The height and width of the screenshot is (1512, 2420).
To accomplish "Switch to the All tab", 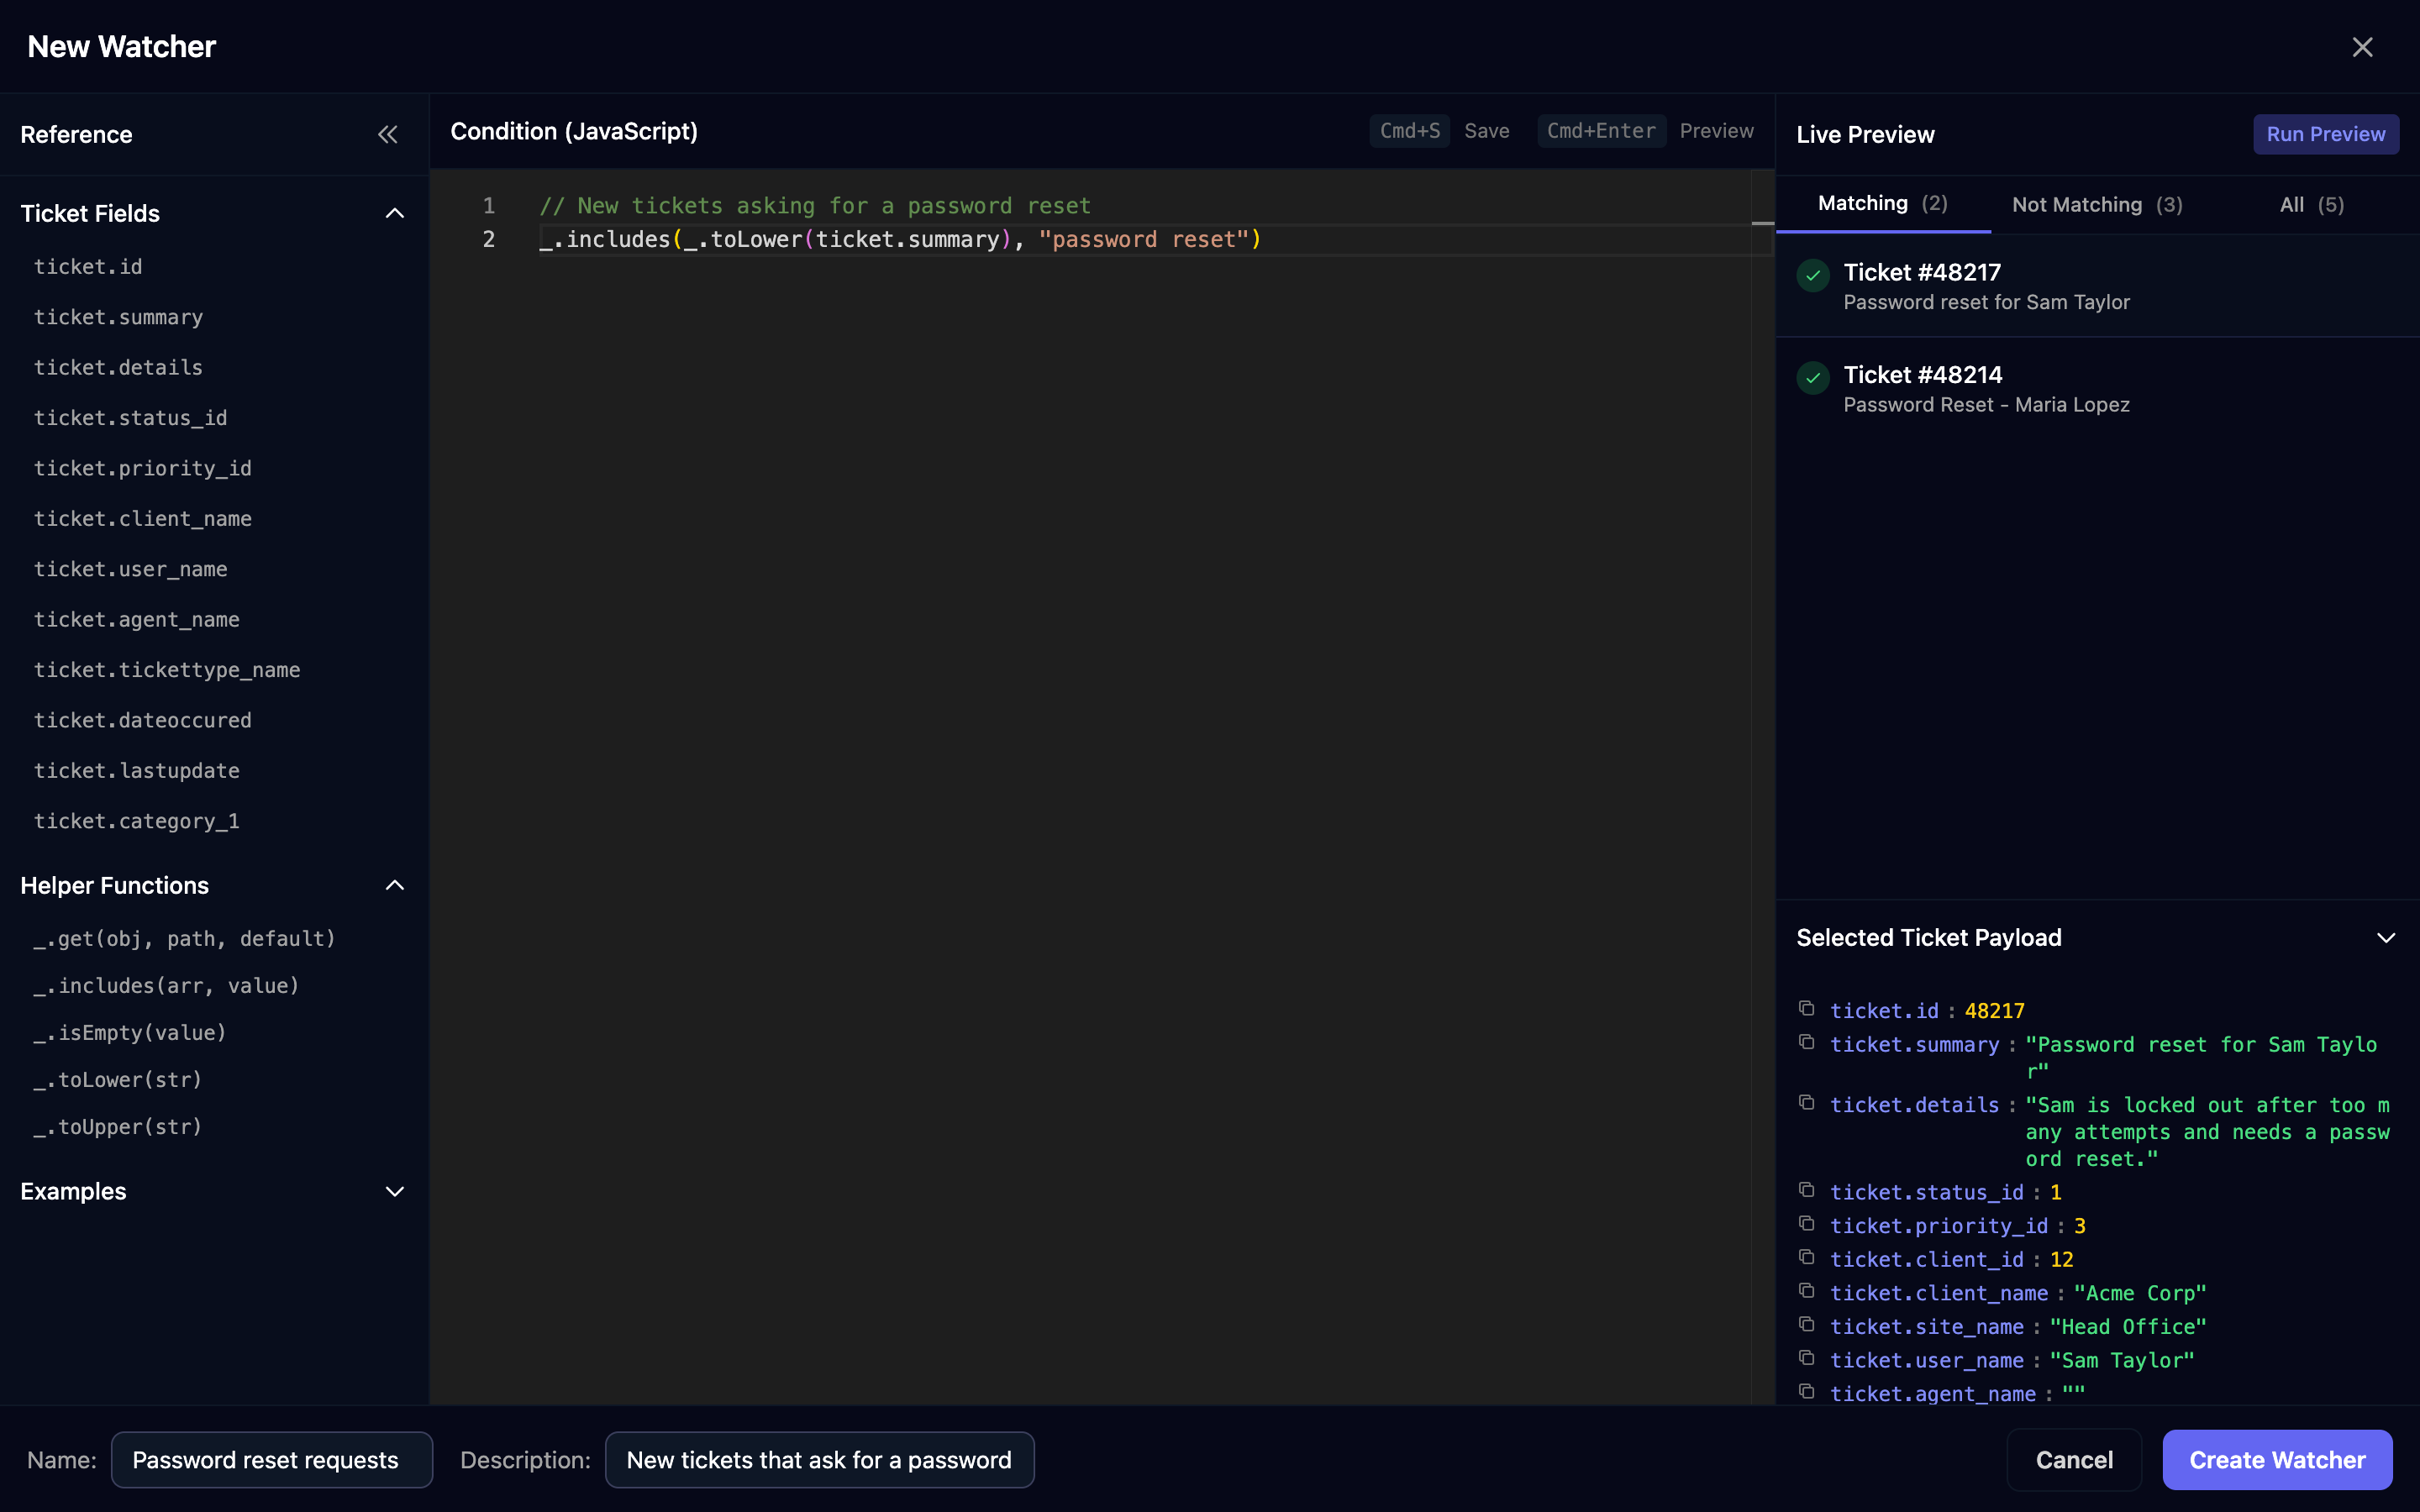I will 2312,205.
